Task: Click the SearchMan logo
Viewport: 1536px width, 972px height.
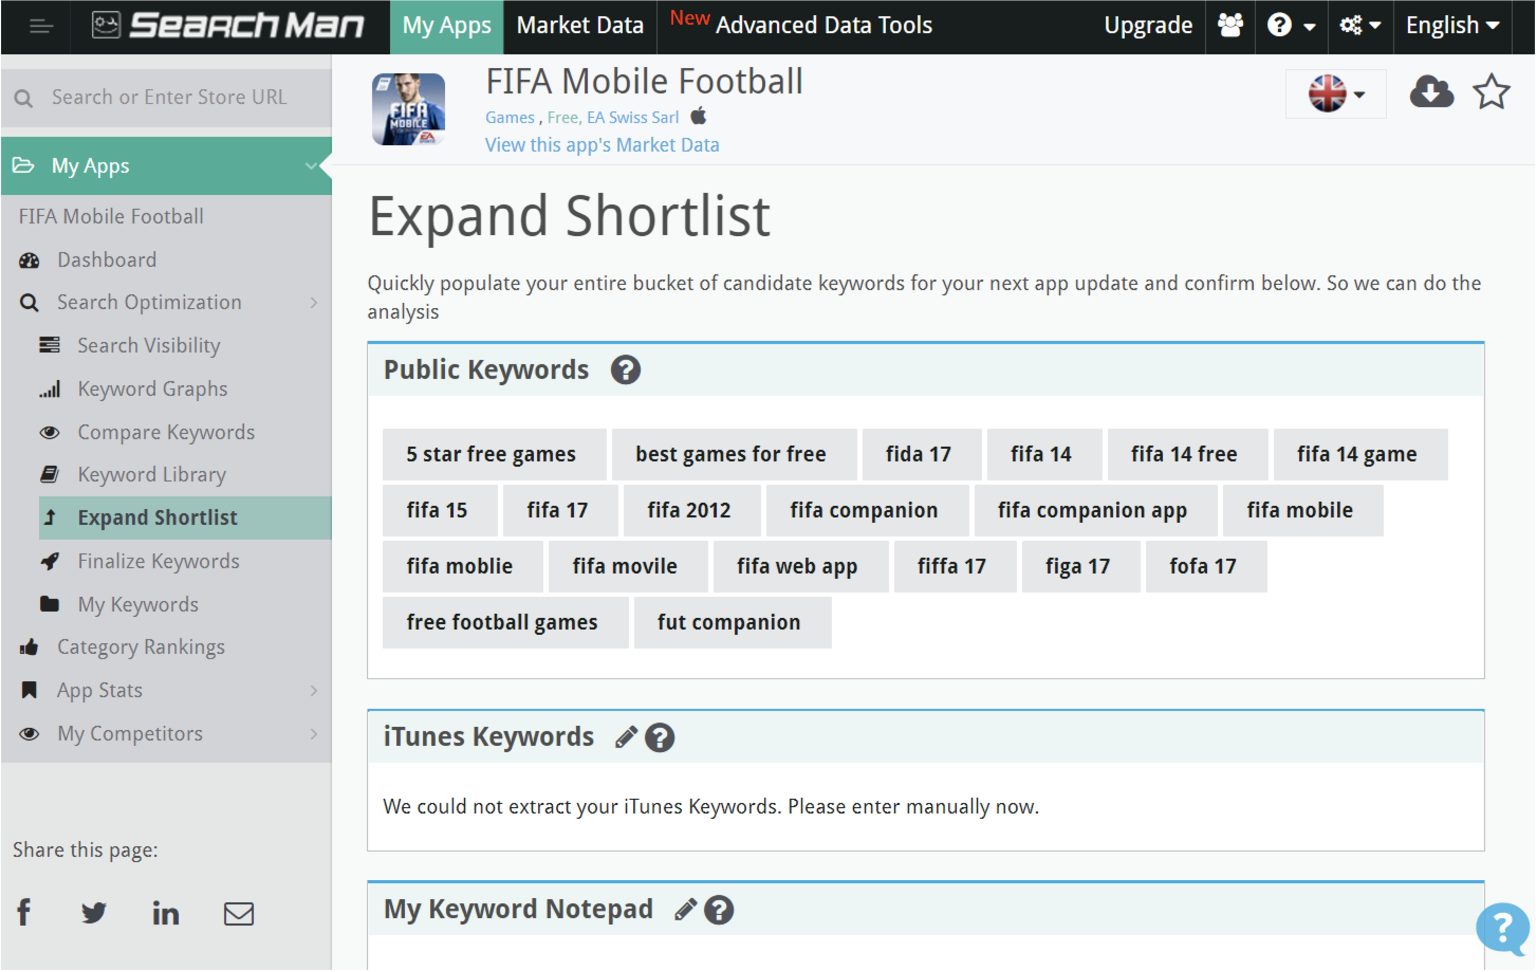Action: (227, 25)
